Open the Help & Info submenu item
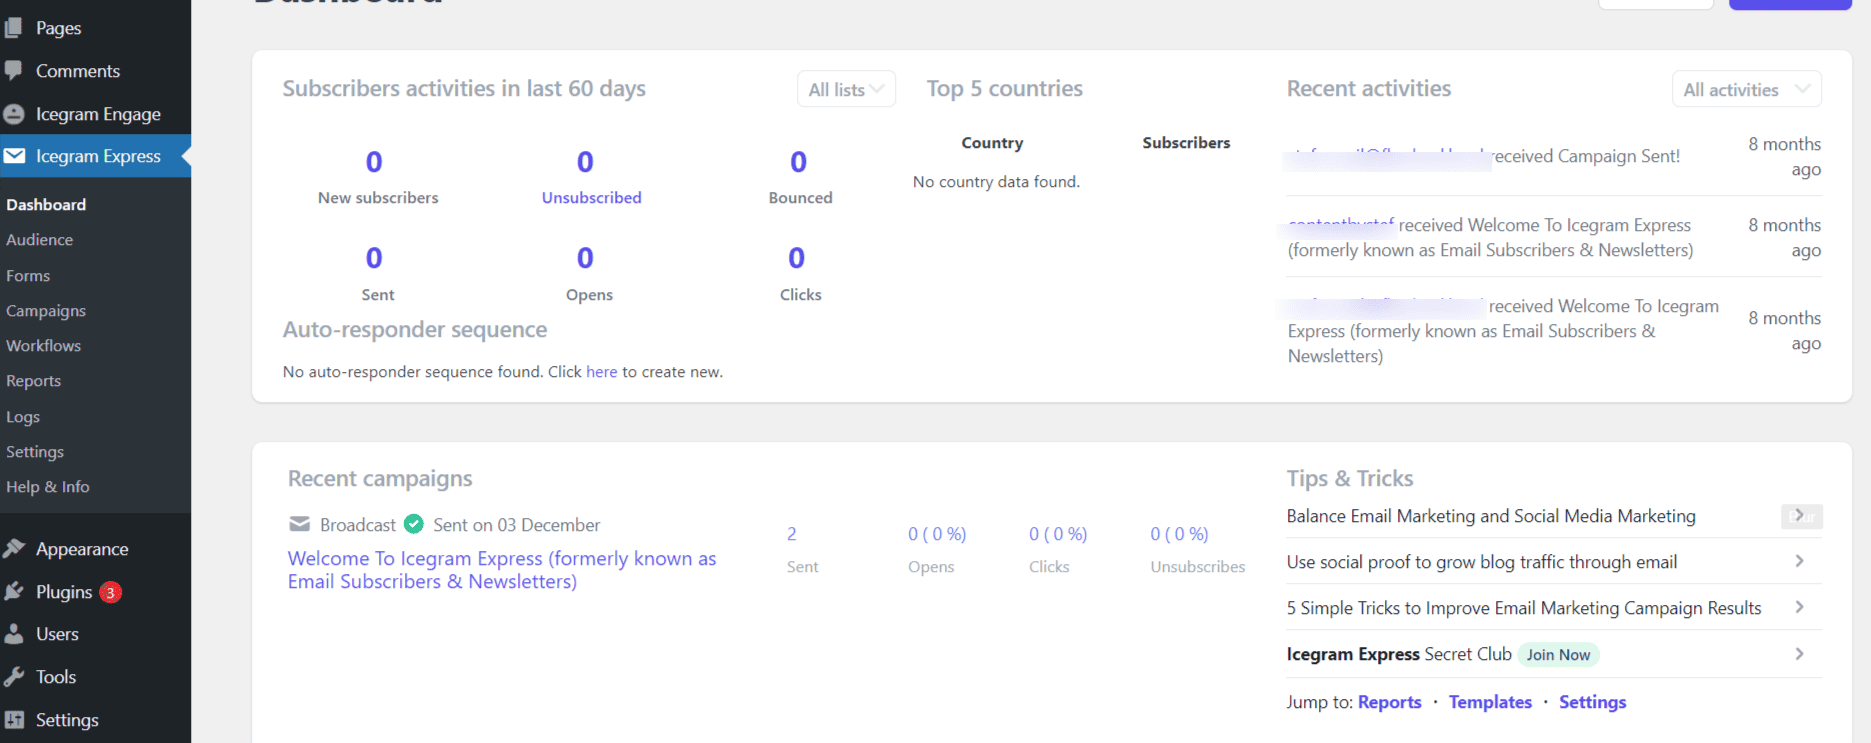The image size is (1871, 743). [x=48, y=487]
